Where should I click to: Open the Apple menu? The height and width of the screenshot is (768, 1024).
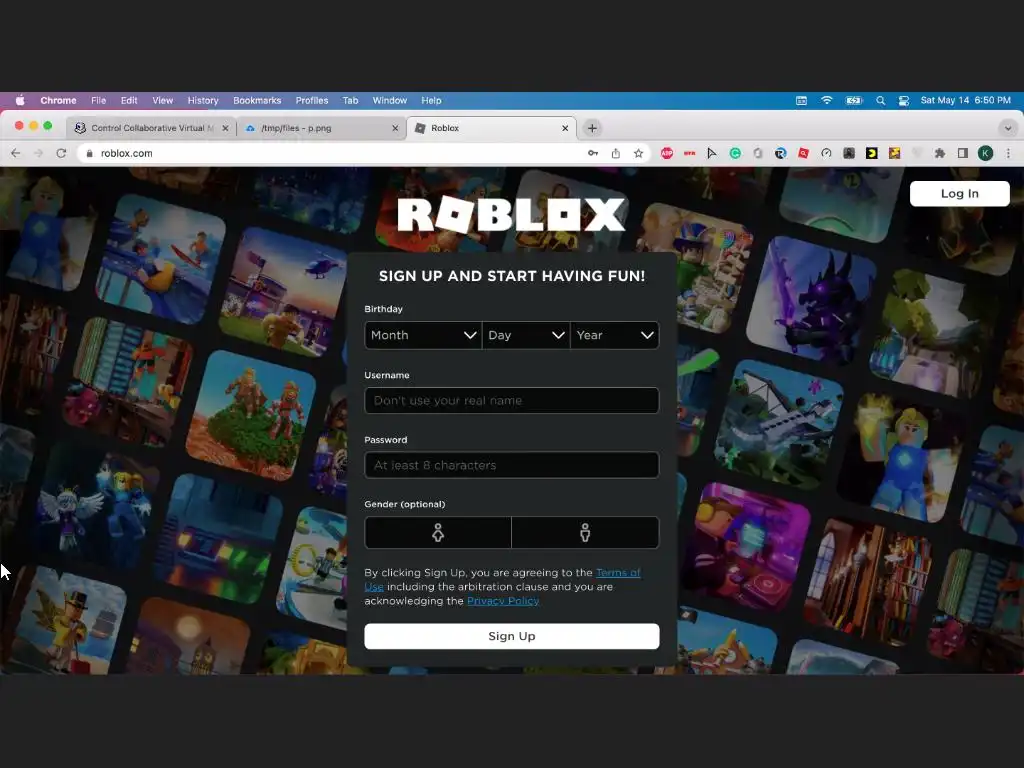click(20, 100)
